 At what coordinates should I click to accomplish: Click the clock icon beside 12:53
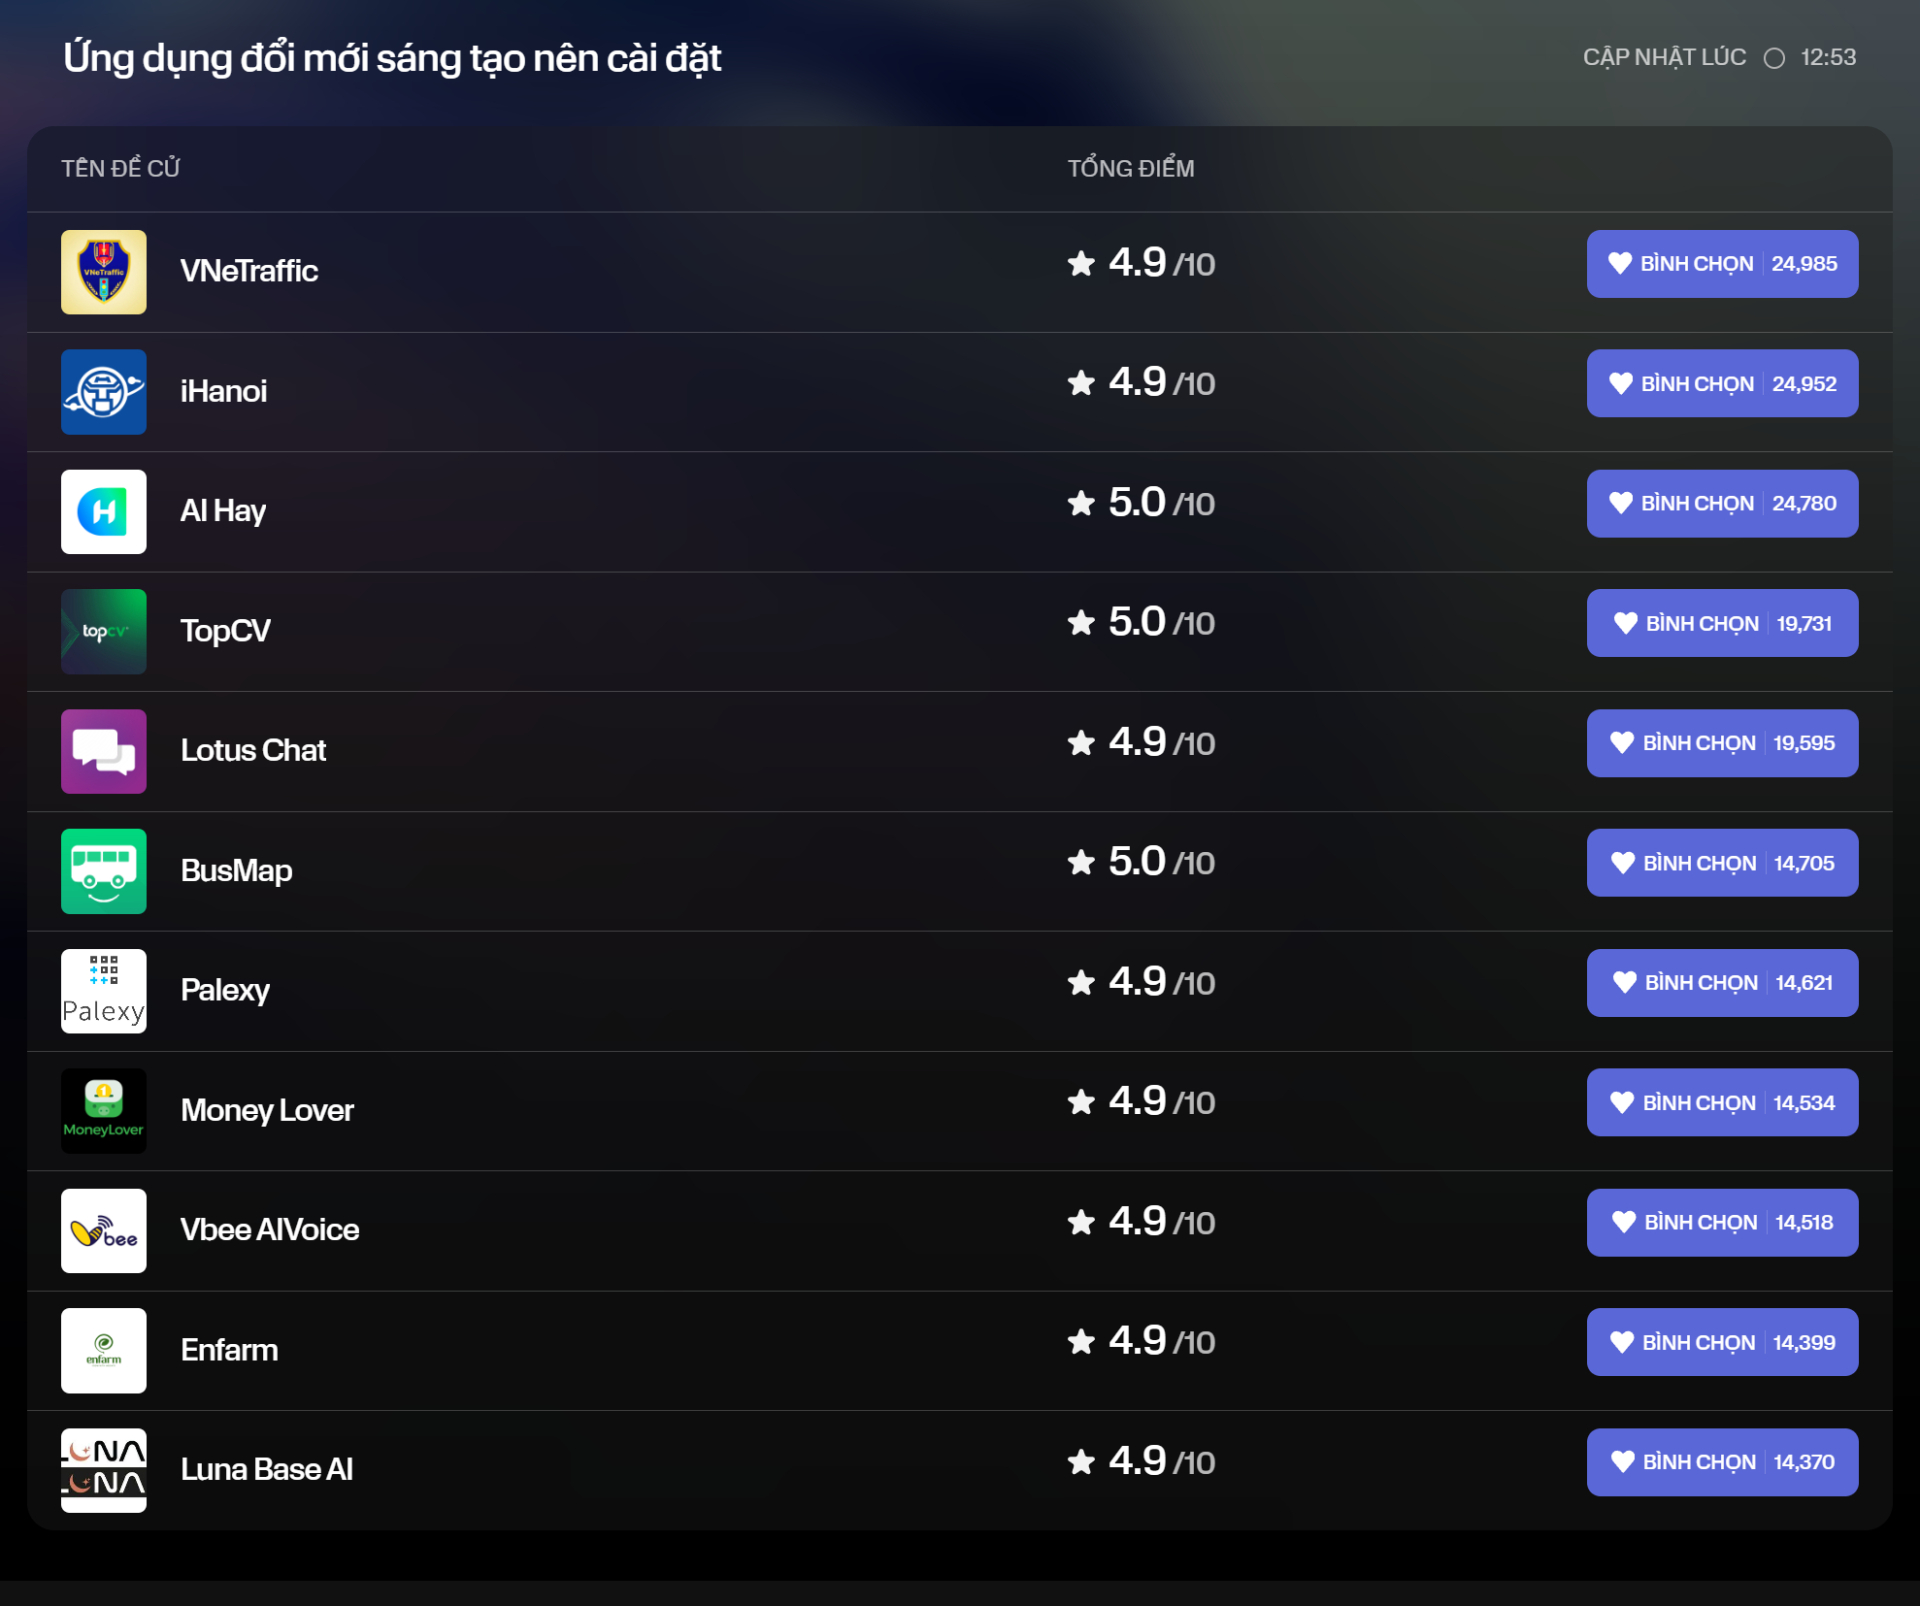pyautogui.click(x=1774, y=58)
